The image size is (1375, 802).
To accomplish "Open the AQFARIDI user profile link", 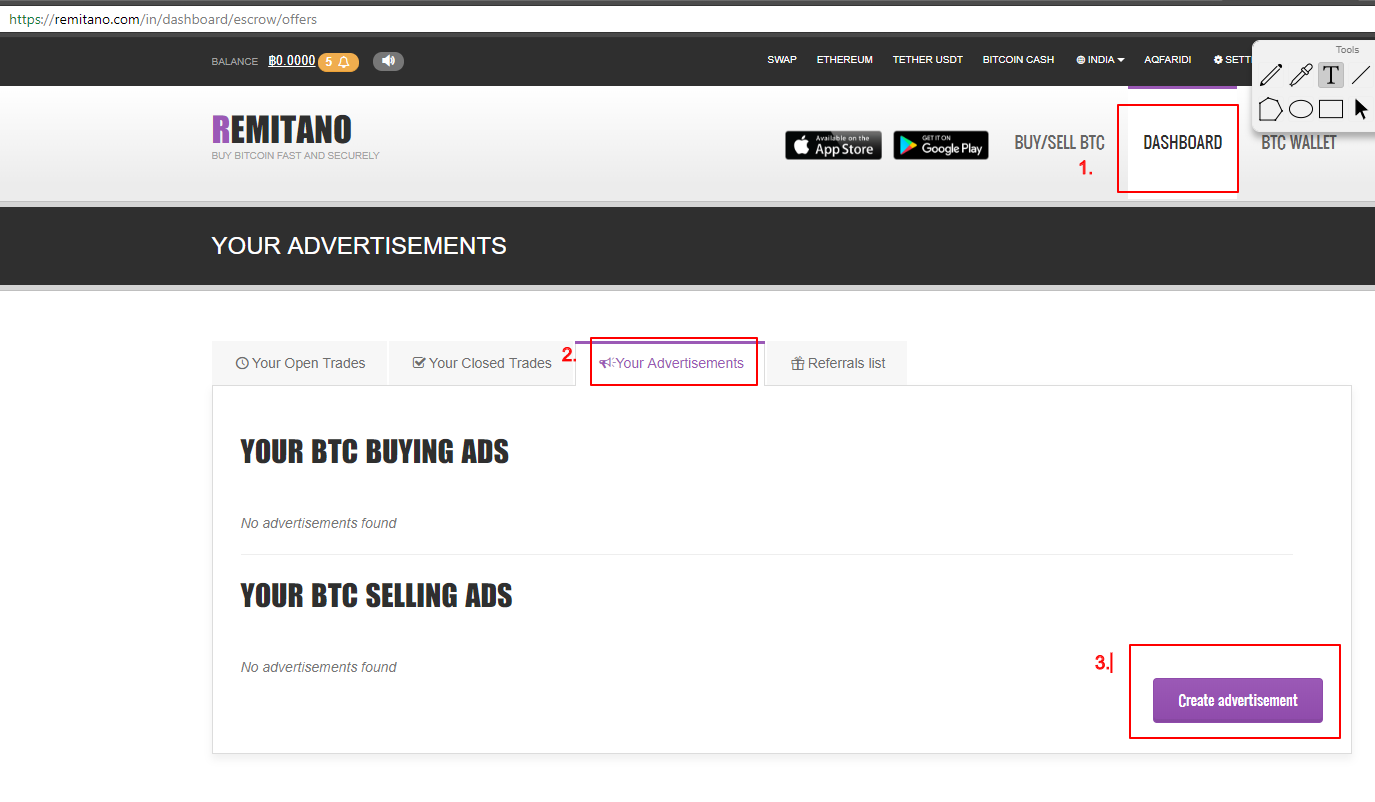I will (x=1168, y=60).
